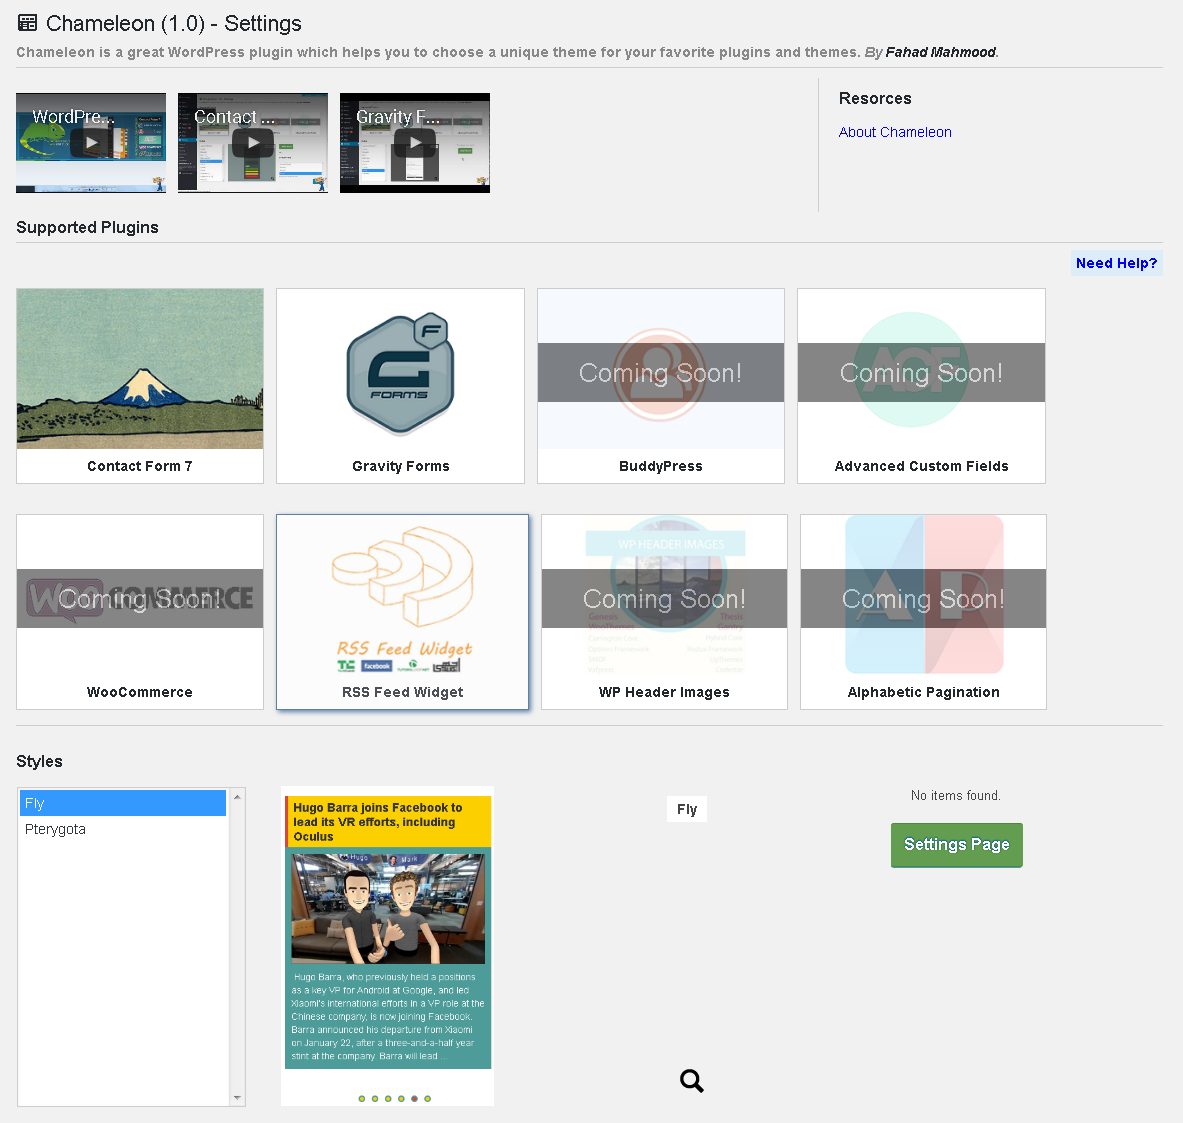Open the About Chameleon link

pyautogui.click(x=895, y=132)
